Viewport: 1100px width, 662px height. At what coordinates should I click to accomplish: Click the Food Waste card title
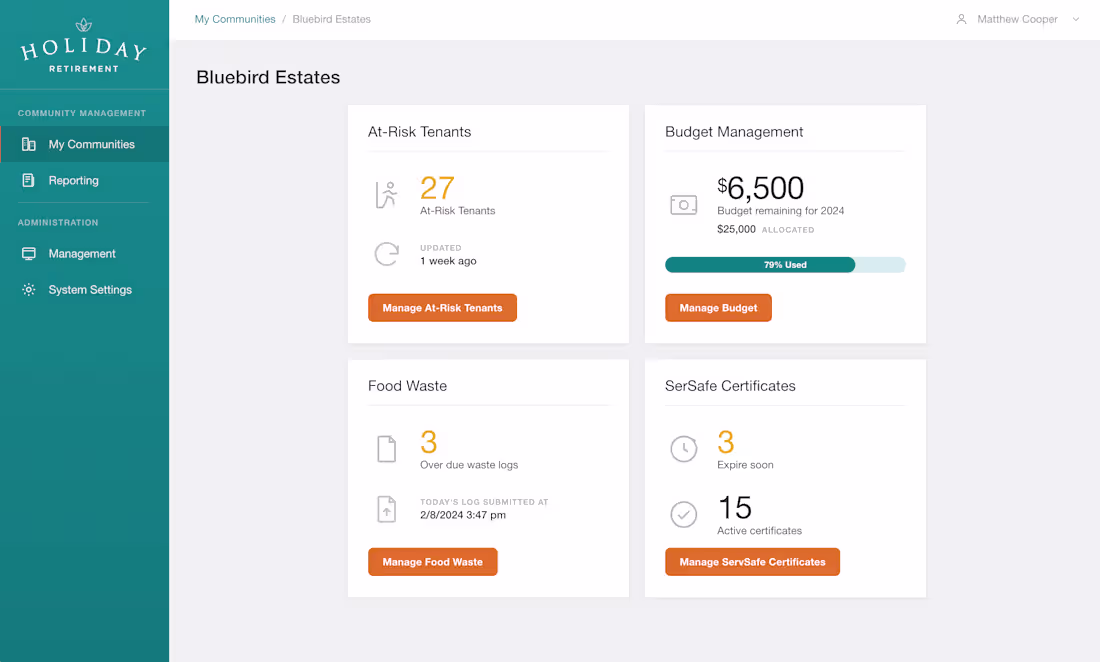pos(407,386)
